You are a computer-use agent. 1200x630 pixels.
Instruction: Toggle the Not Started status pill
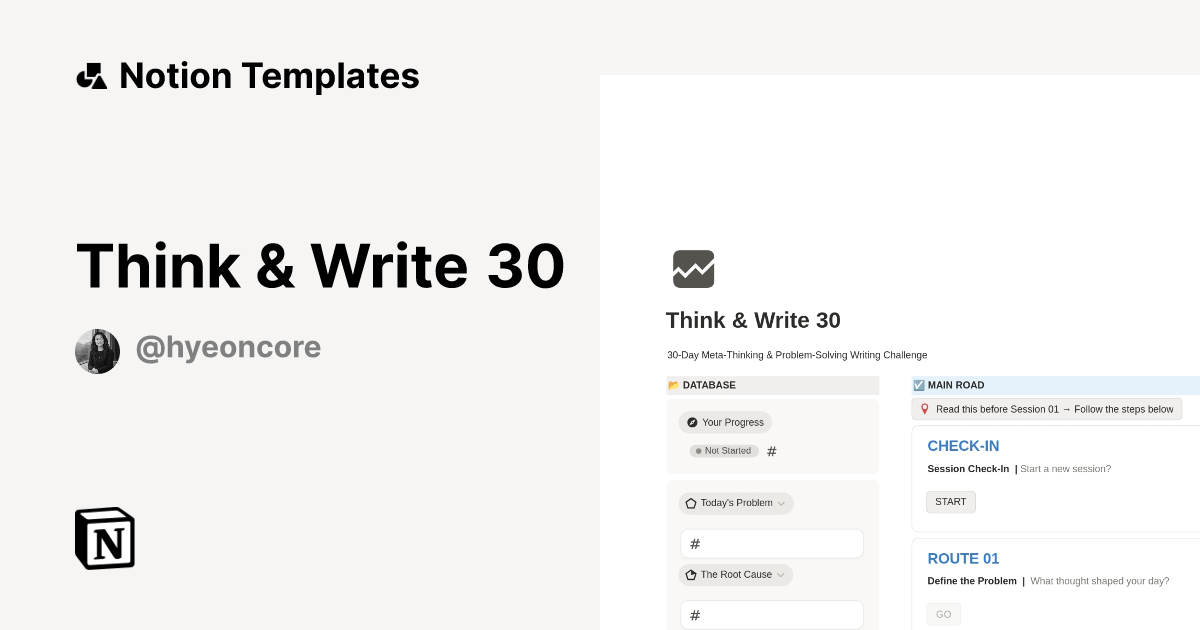point(723,451)
